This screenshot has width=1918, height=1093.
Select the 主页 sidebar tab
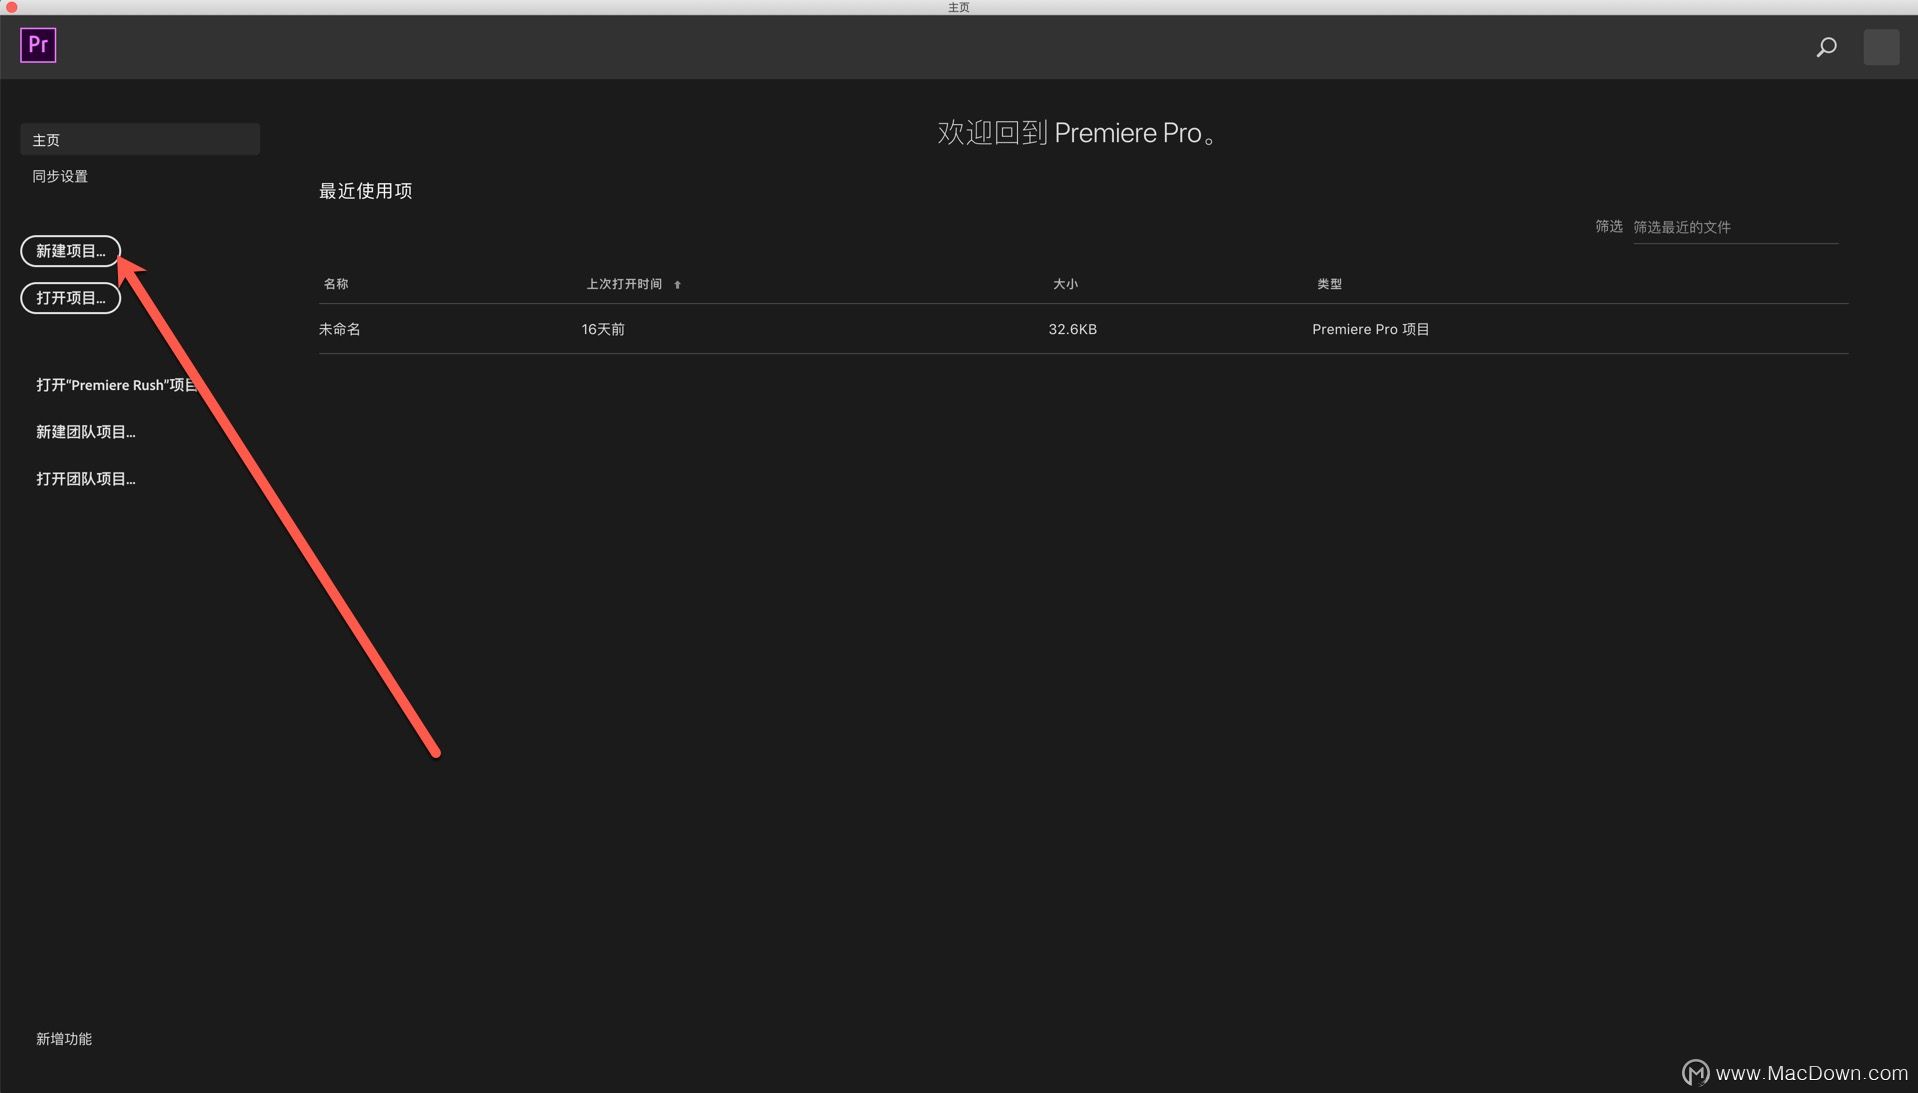[x=140, y=139]
